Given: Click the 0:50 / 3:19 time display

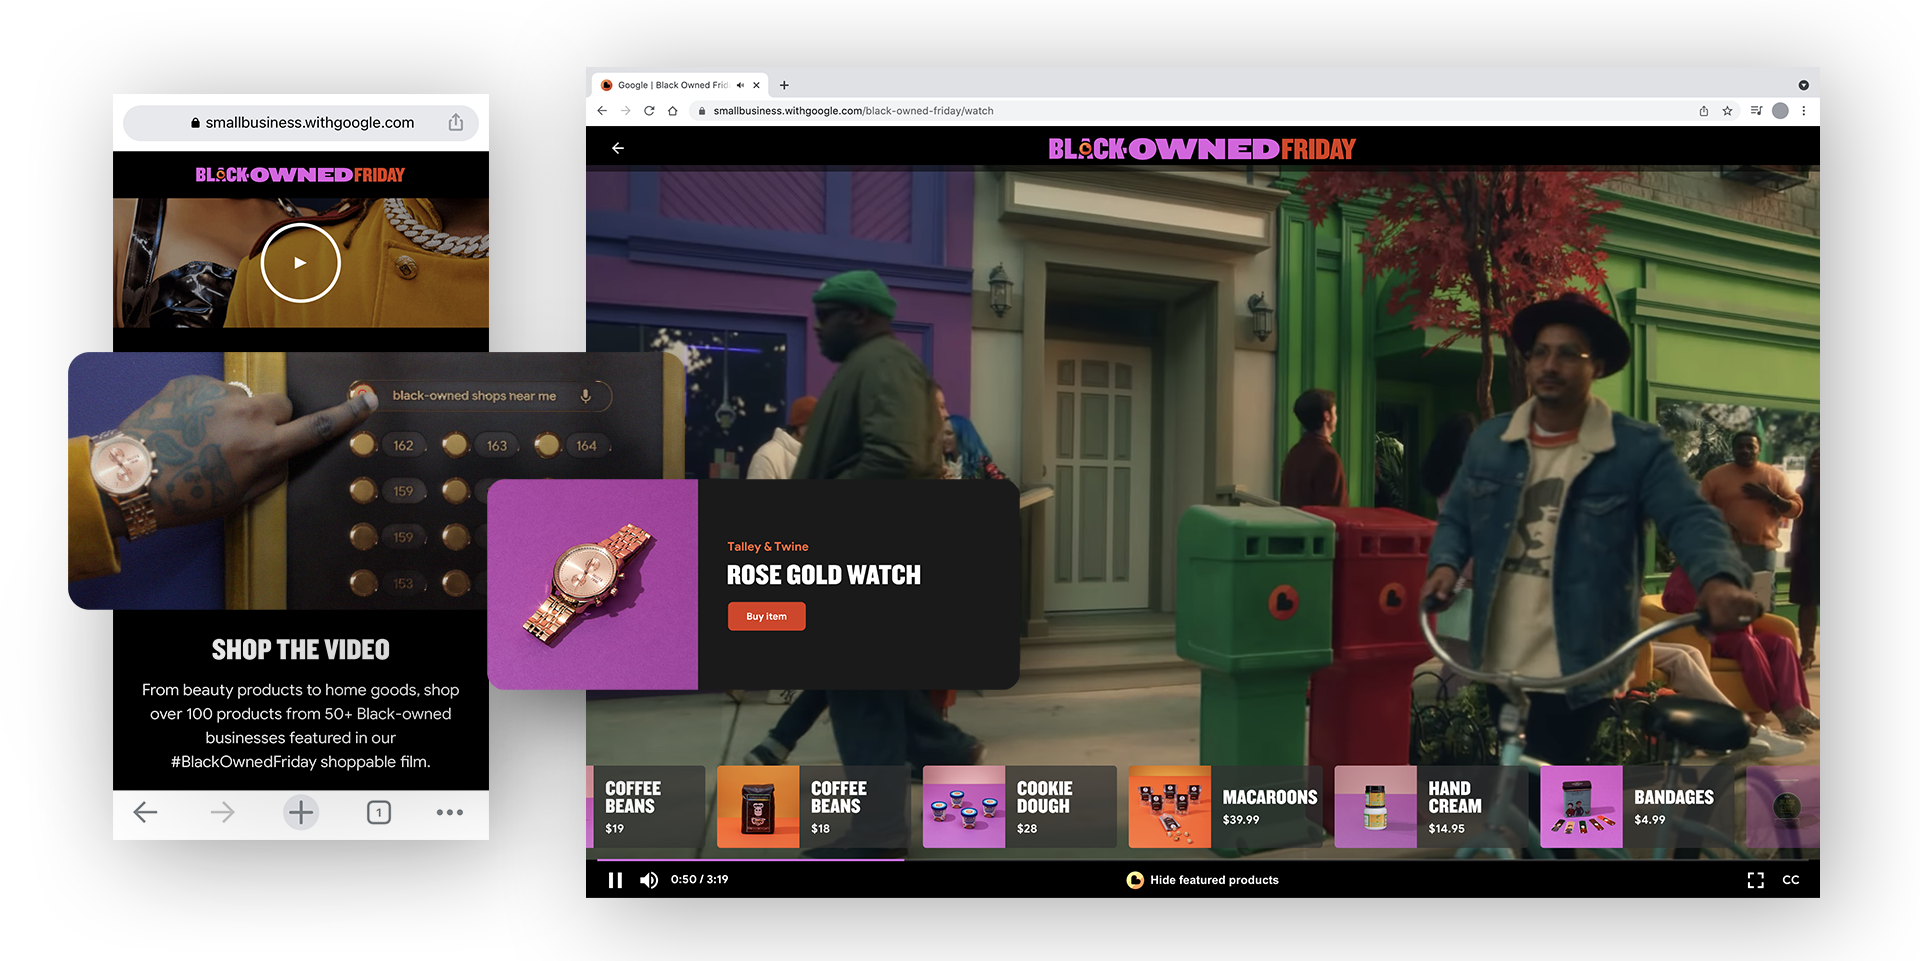Looking at the screenshot, I should pyautogui.click(x=699, y=880).
